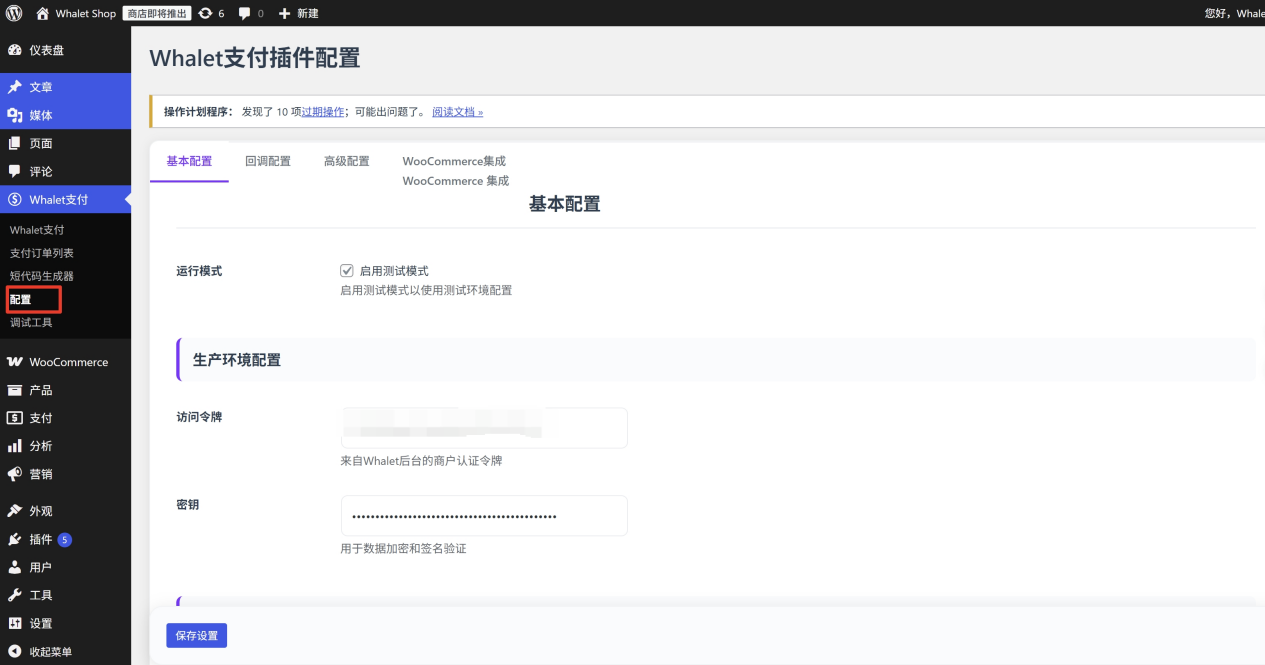This screenshot has height=665, width=1265.
Task: Click the 过期操作 link in the notice
Action: (x=323, y=111)
